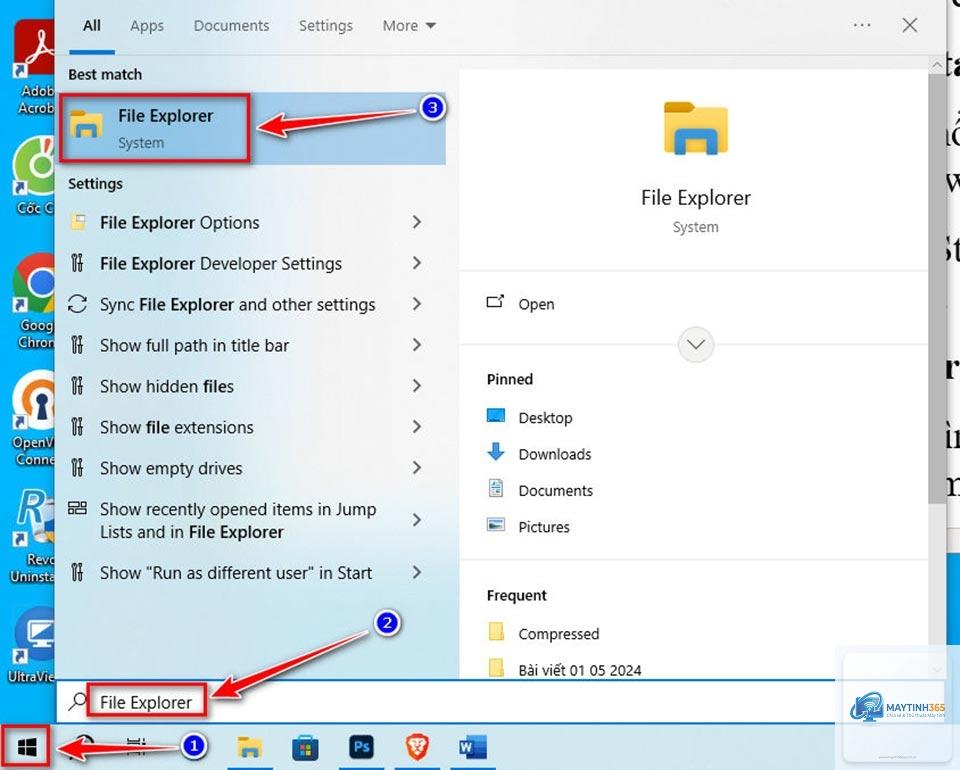Expand arrow for File Explorer Options
The image size is (960, 770).
(x=417, y=222)
